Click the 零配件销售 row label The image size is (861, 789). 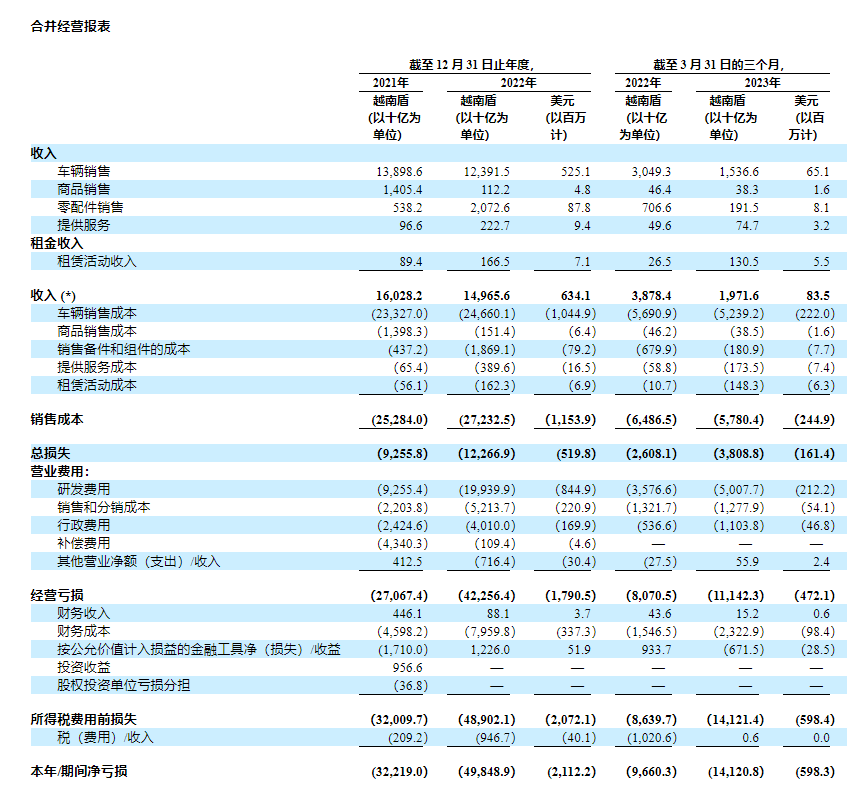tap(90, 207)
